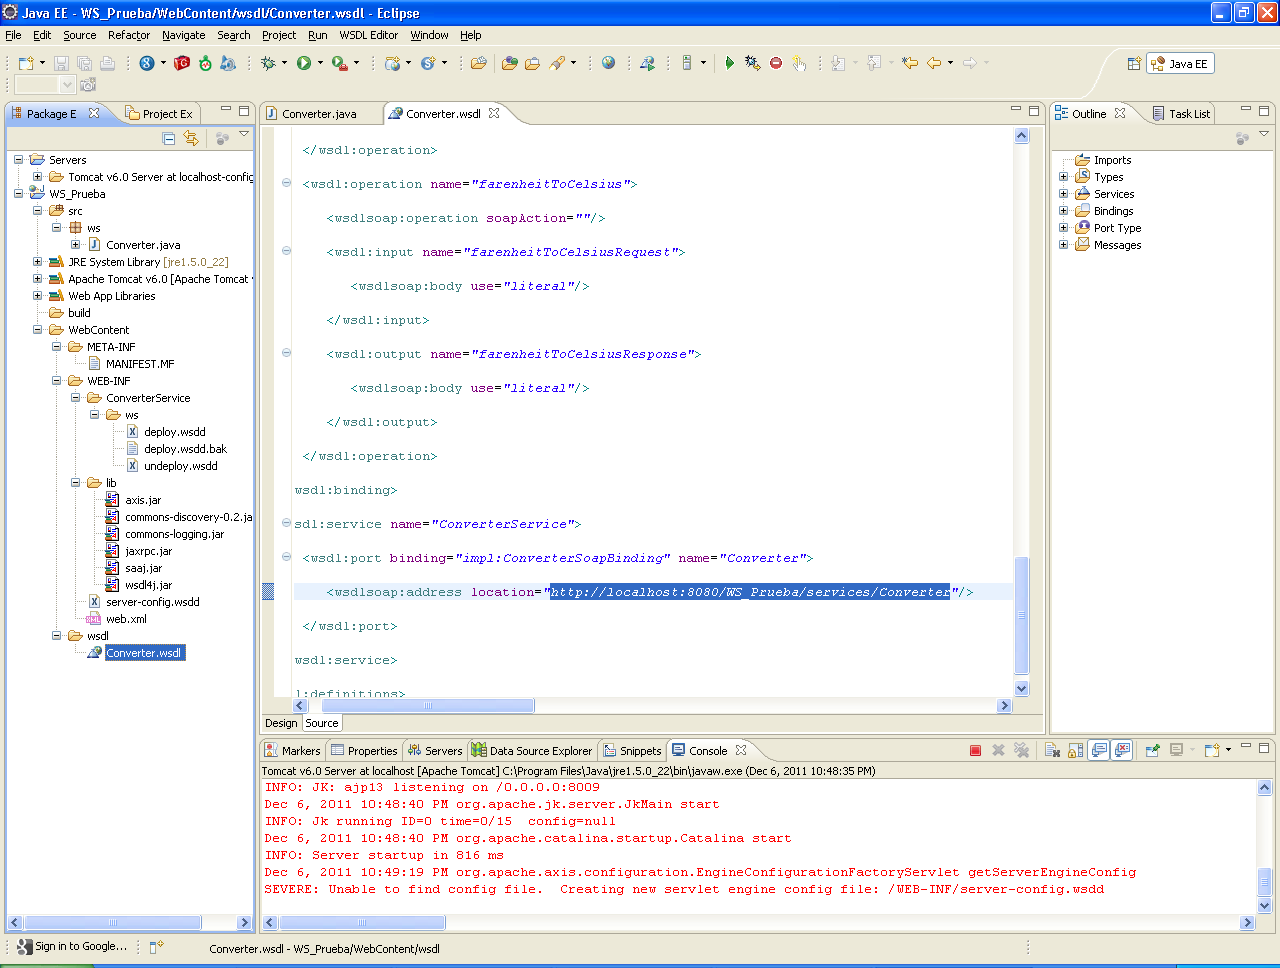Viewport: 1280px width, 968px height.
Task: Click the Search flashlight toolbar icon
Action: (559, 63)
